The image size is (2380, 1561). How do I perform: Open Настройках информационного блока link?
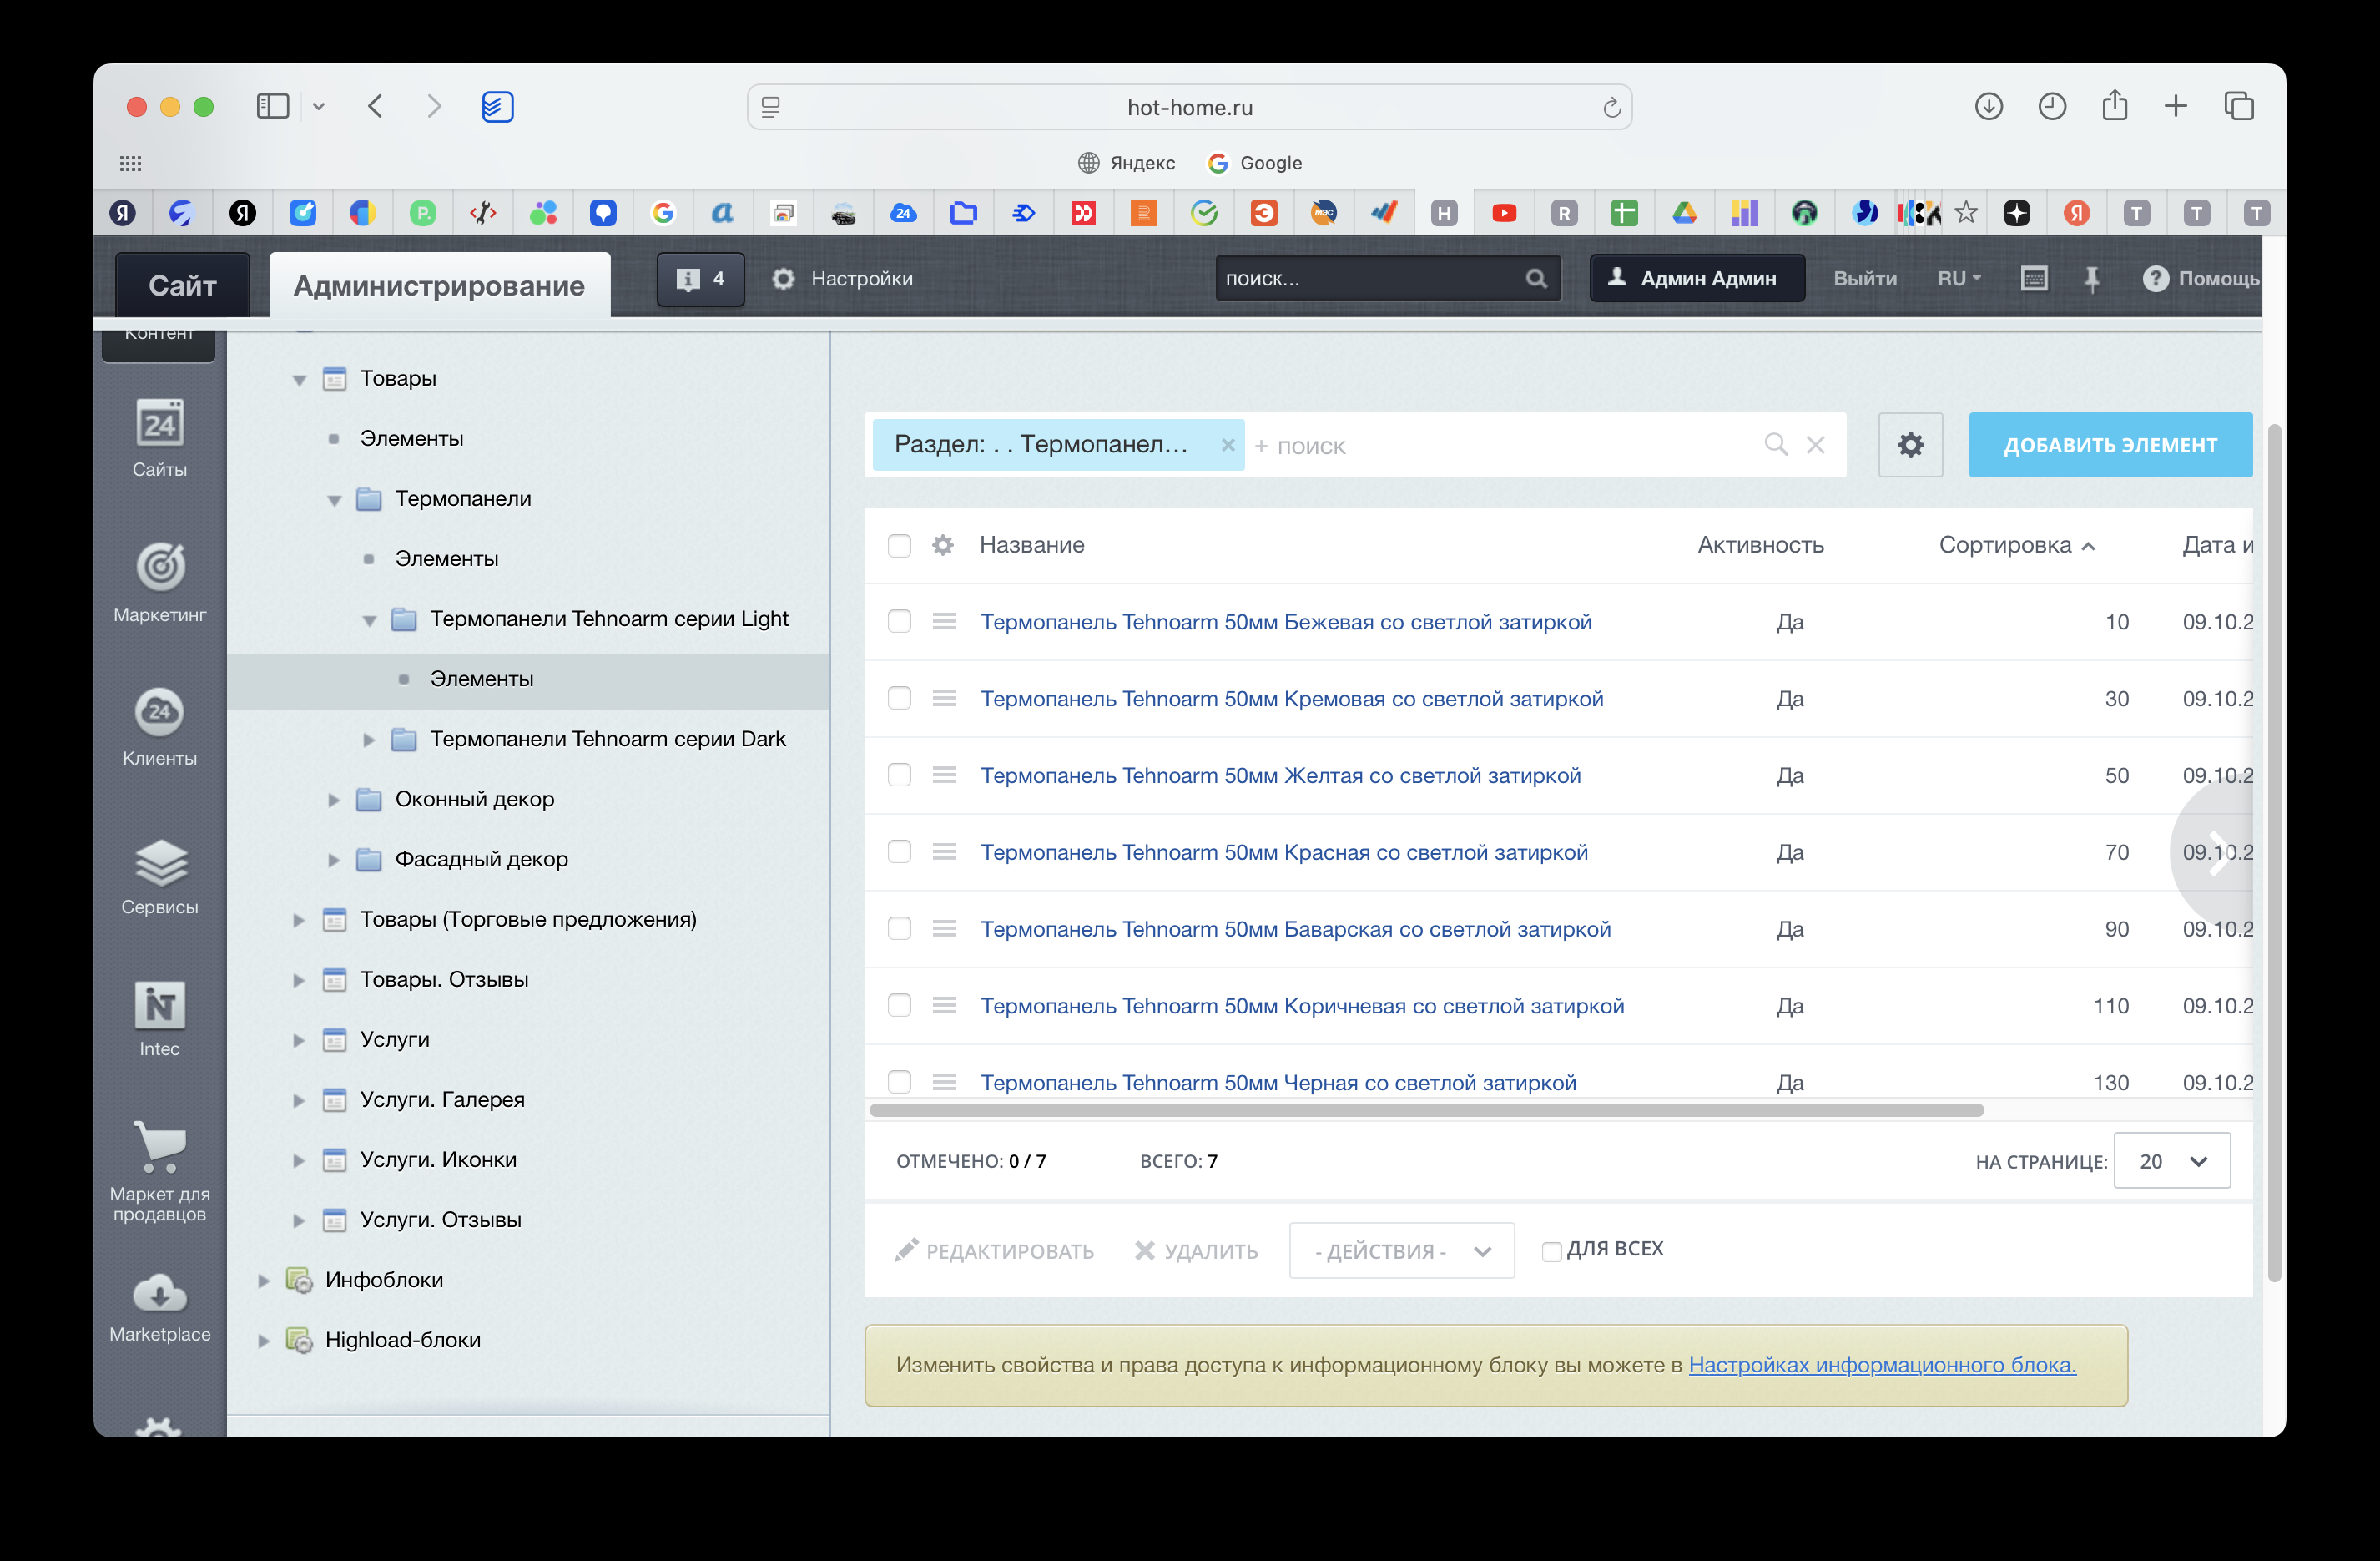(1881, 1365)
